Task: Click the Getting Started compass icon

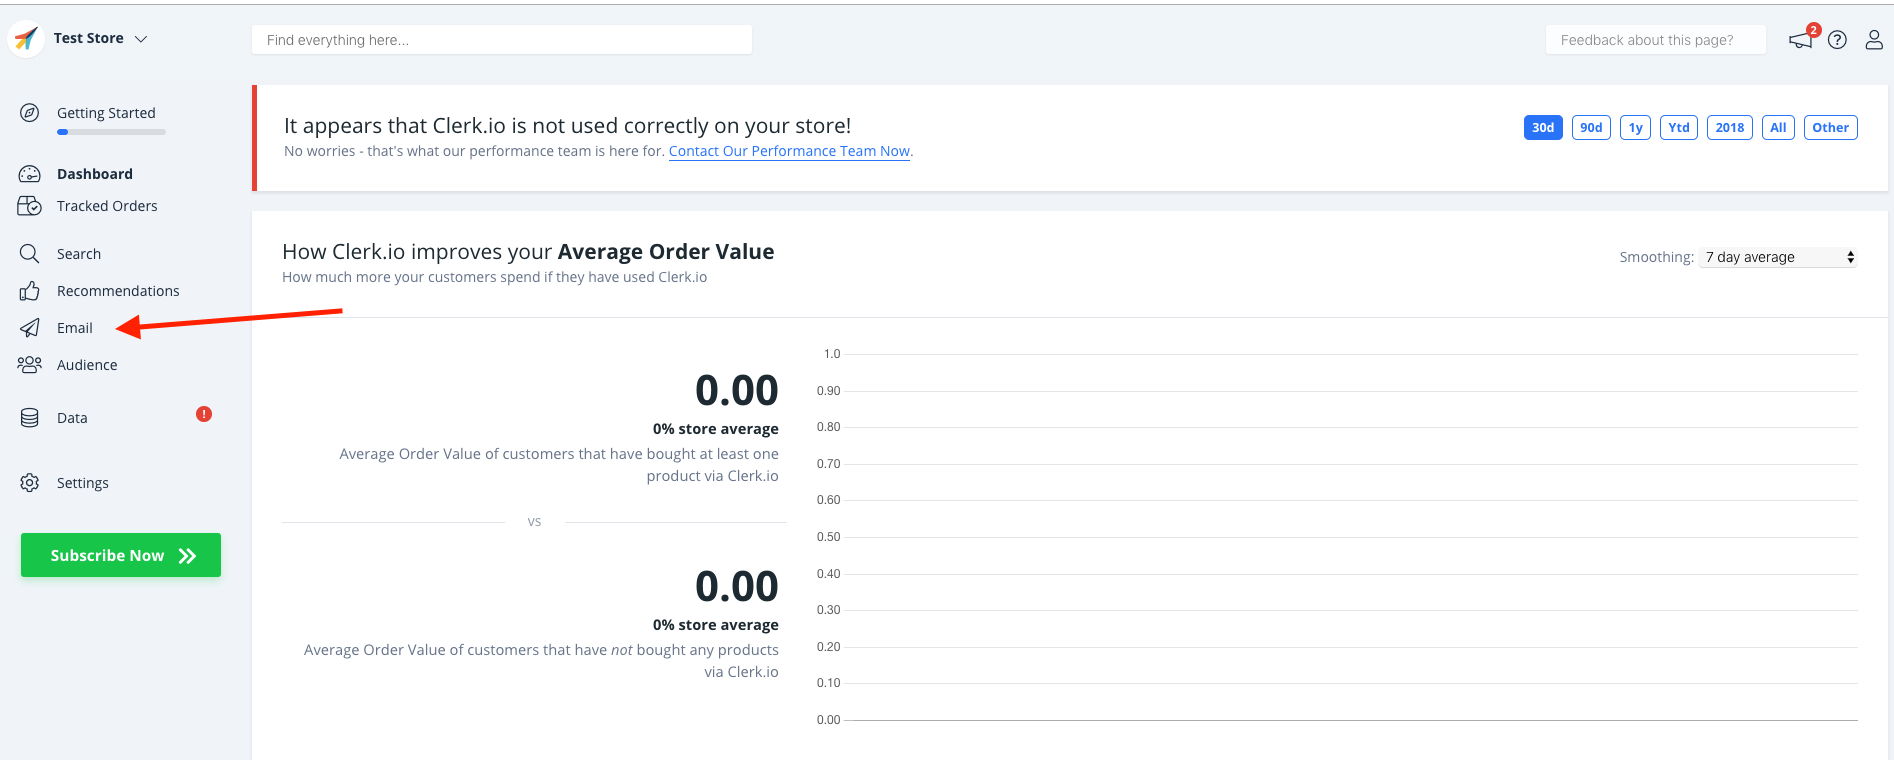Action: [30, 113]
